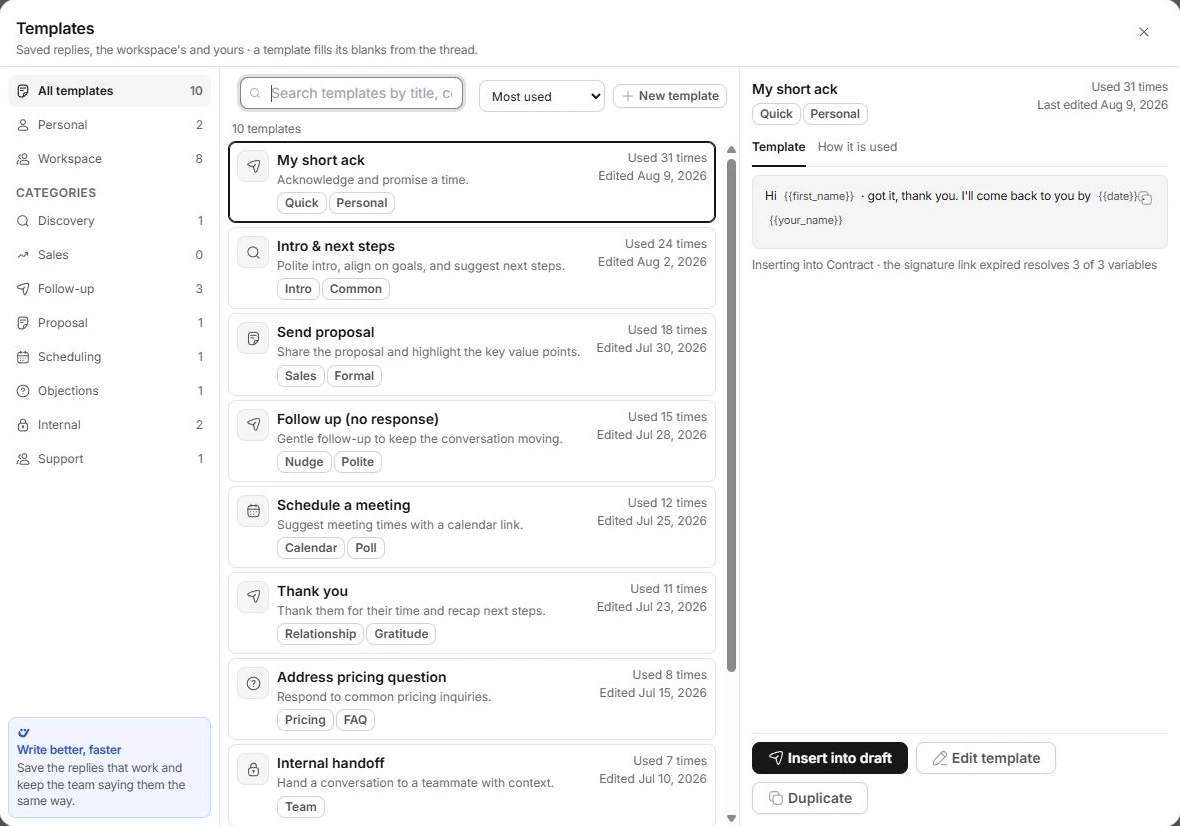Switch to the How it is used tab
The width and height of the screenshot is (1180, 826).
click(857, 147)
